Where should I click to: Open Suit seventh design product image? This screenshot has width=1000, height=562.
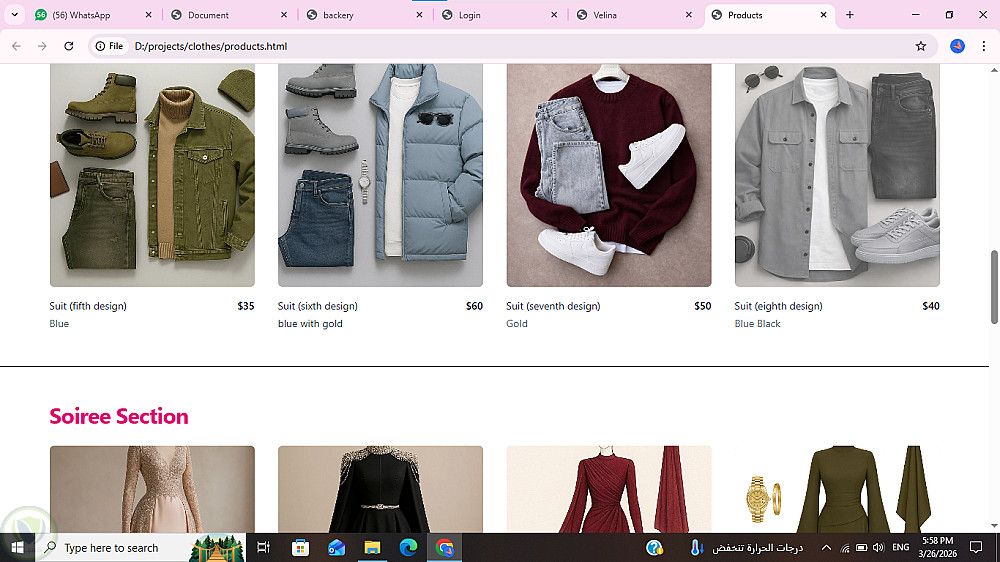click(609, 175)
